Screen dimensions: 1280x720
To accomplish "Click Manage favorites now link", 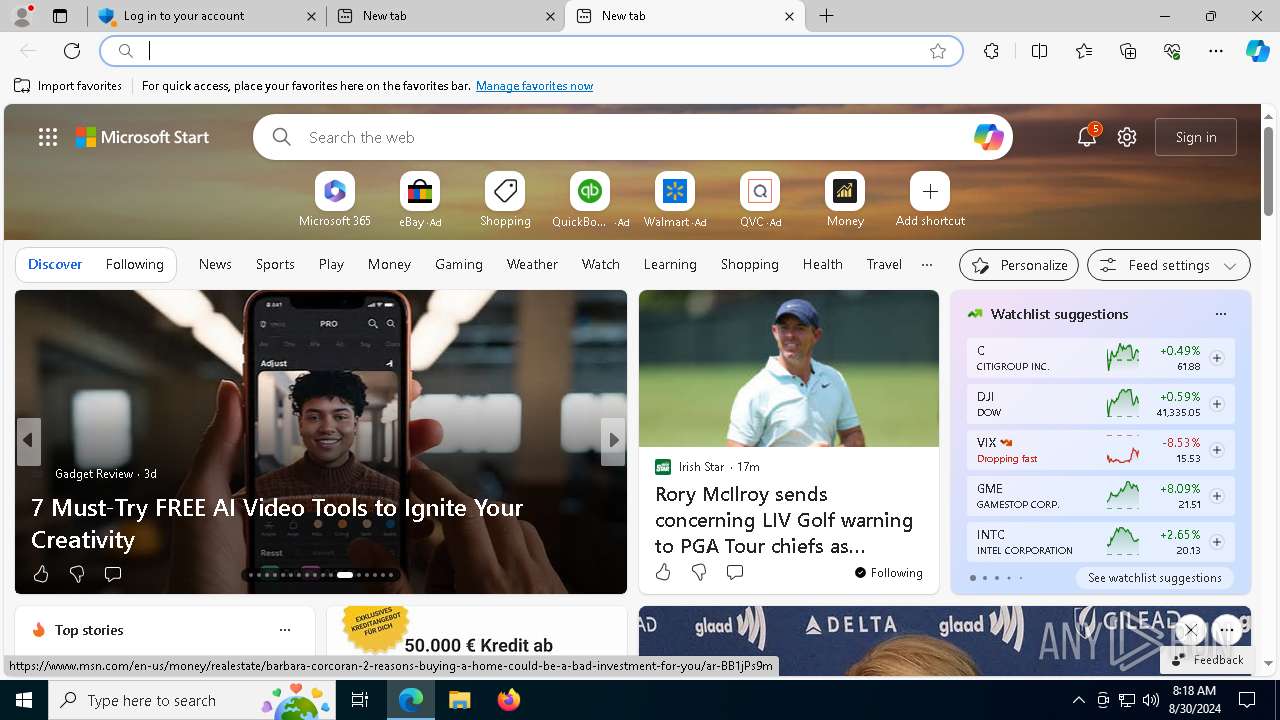I will 534,86.
